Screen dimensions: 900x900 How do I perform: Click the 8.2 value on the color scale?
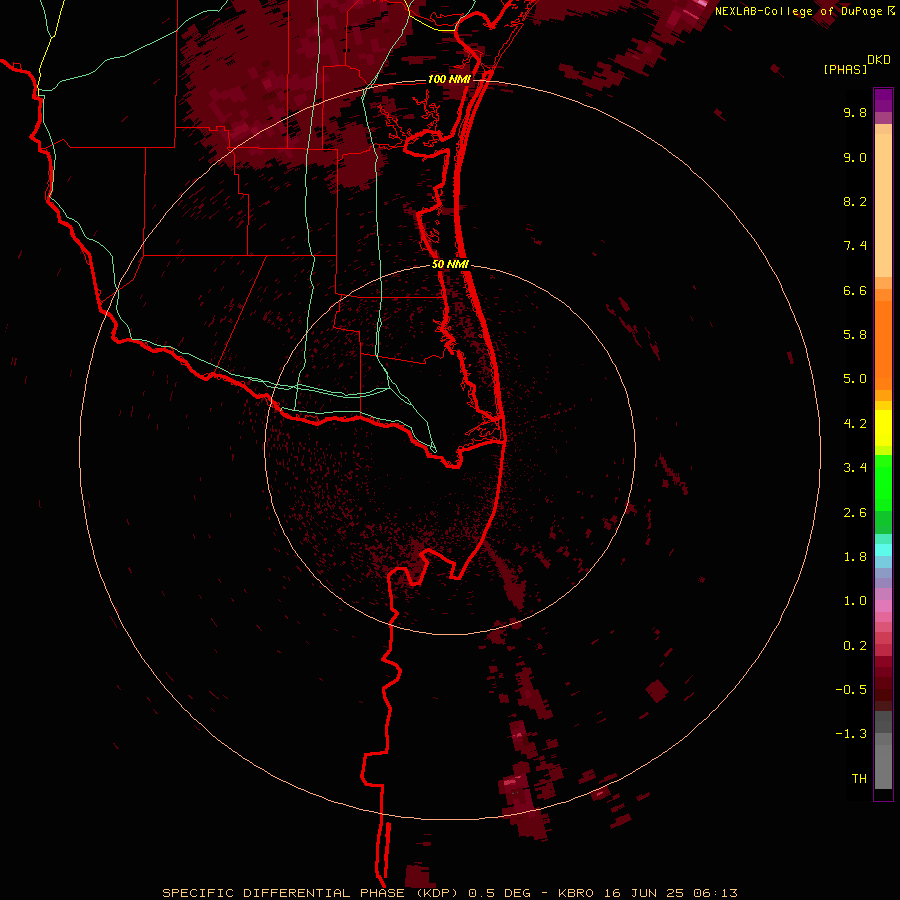point(855,201)
